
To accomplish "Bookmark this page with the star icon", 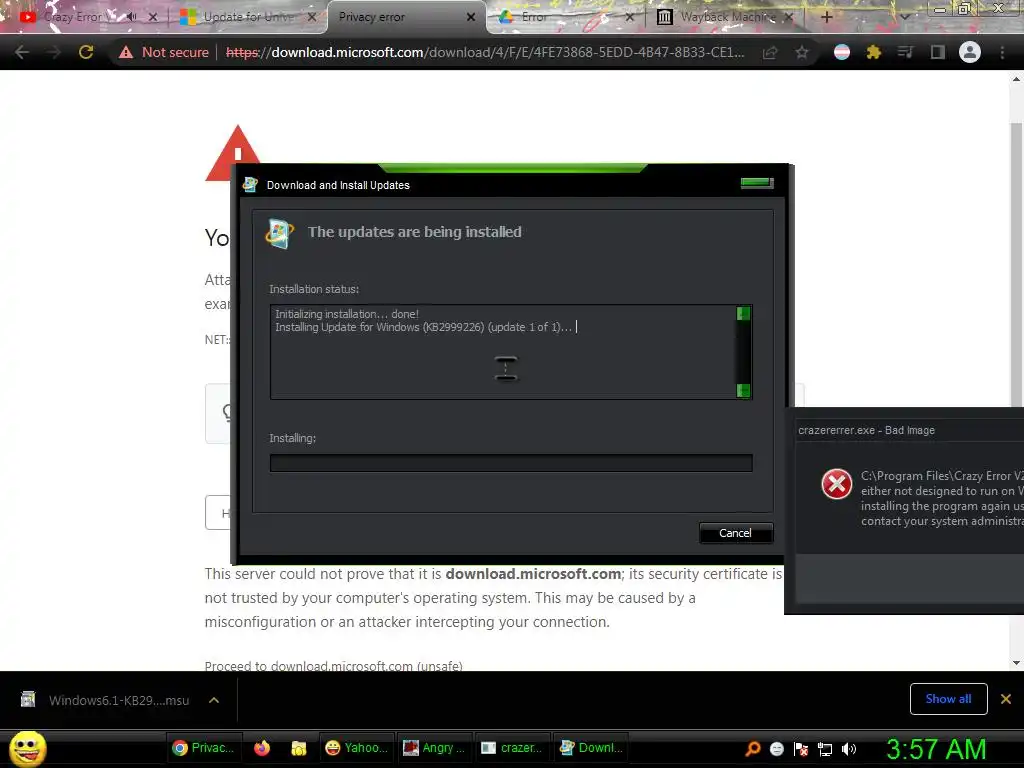I will (x=802, y=52).
